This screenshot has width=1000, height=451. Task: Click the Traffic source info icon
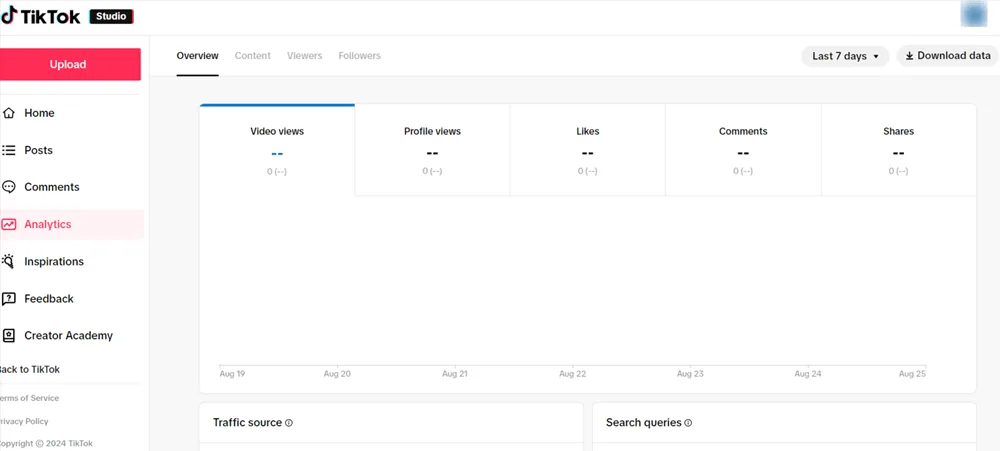pyautogui.click(x=289, y=423)
